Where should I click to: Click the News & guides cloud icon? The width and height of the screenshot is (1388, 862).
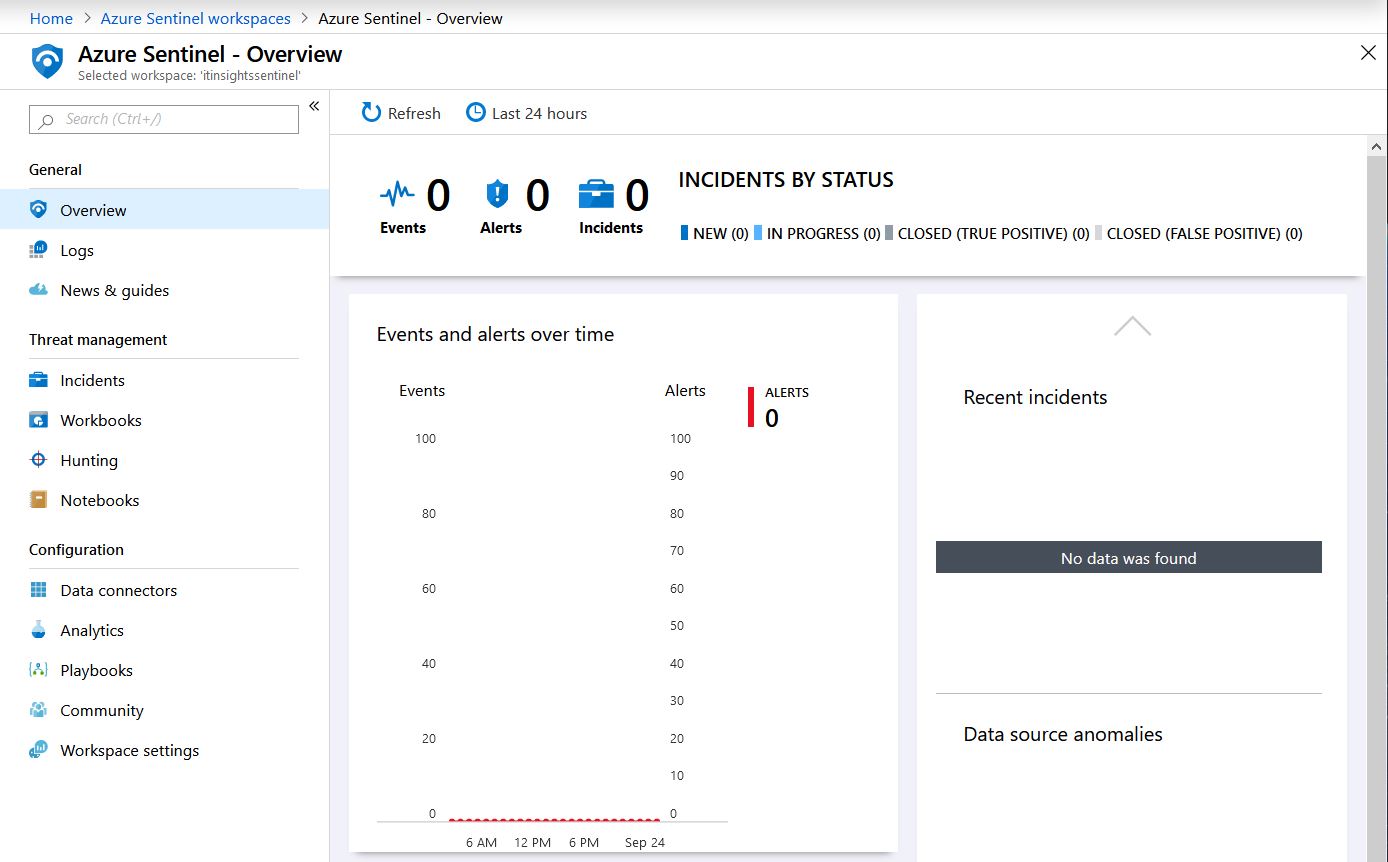point(39,290)
